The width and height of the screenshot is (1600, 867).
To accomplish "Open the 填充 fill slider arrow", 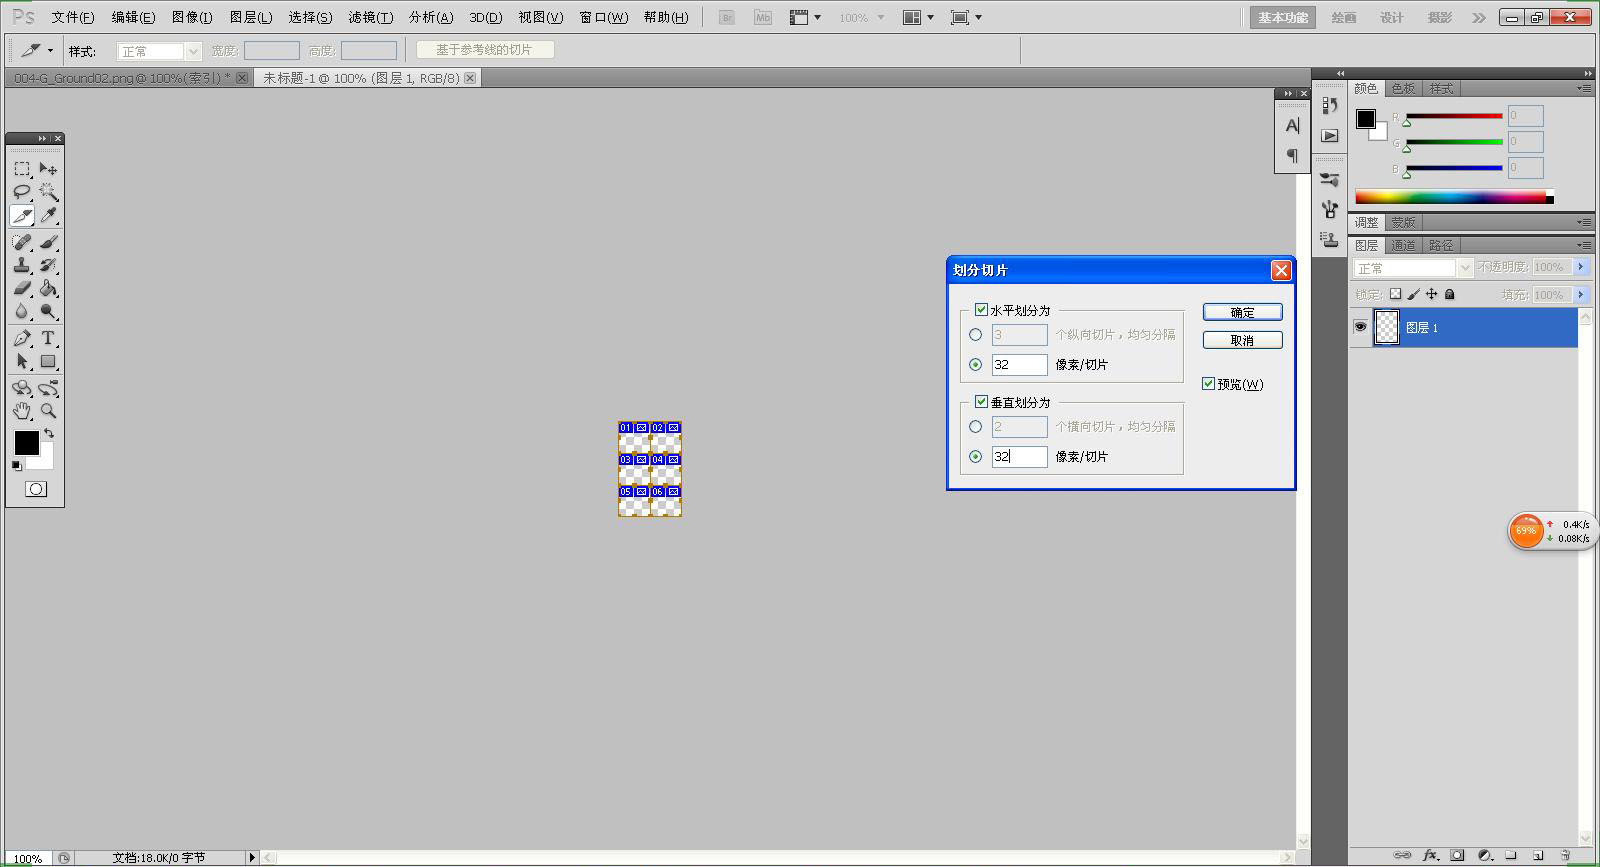I will [x=1581, y=295].
